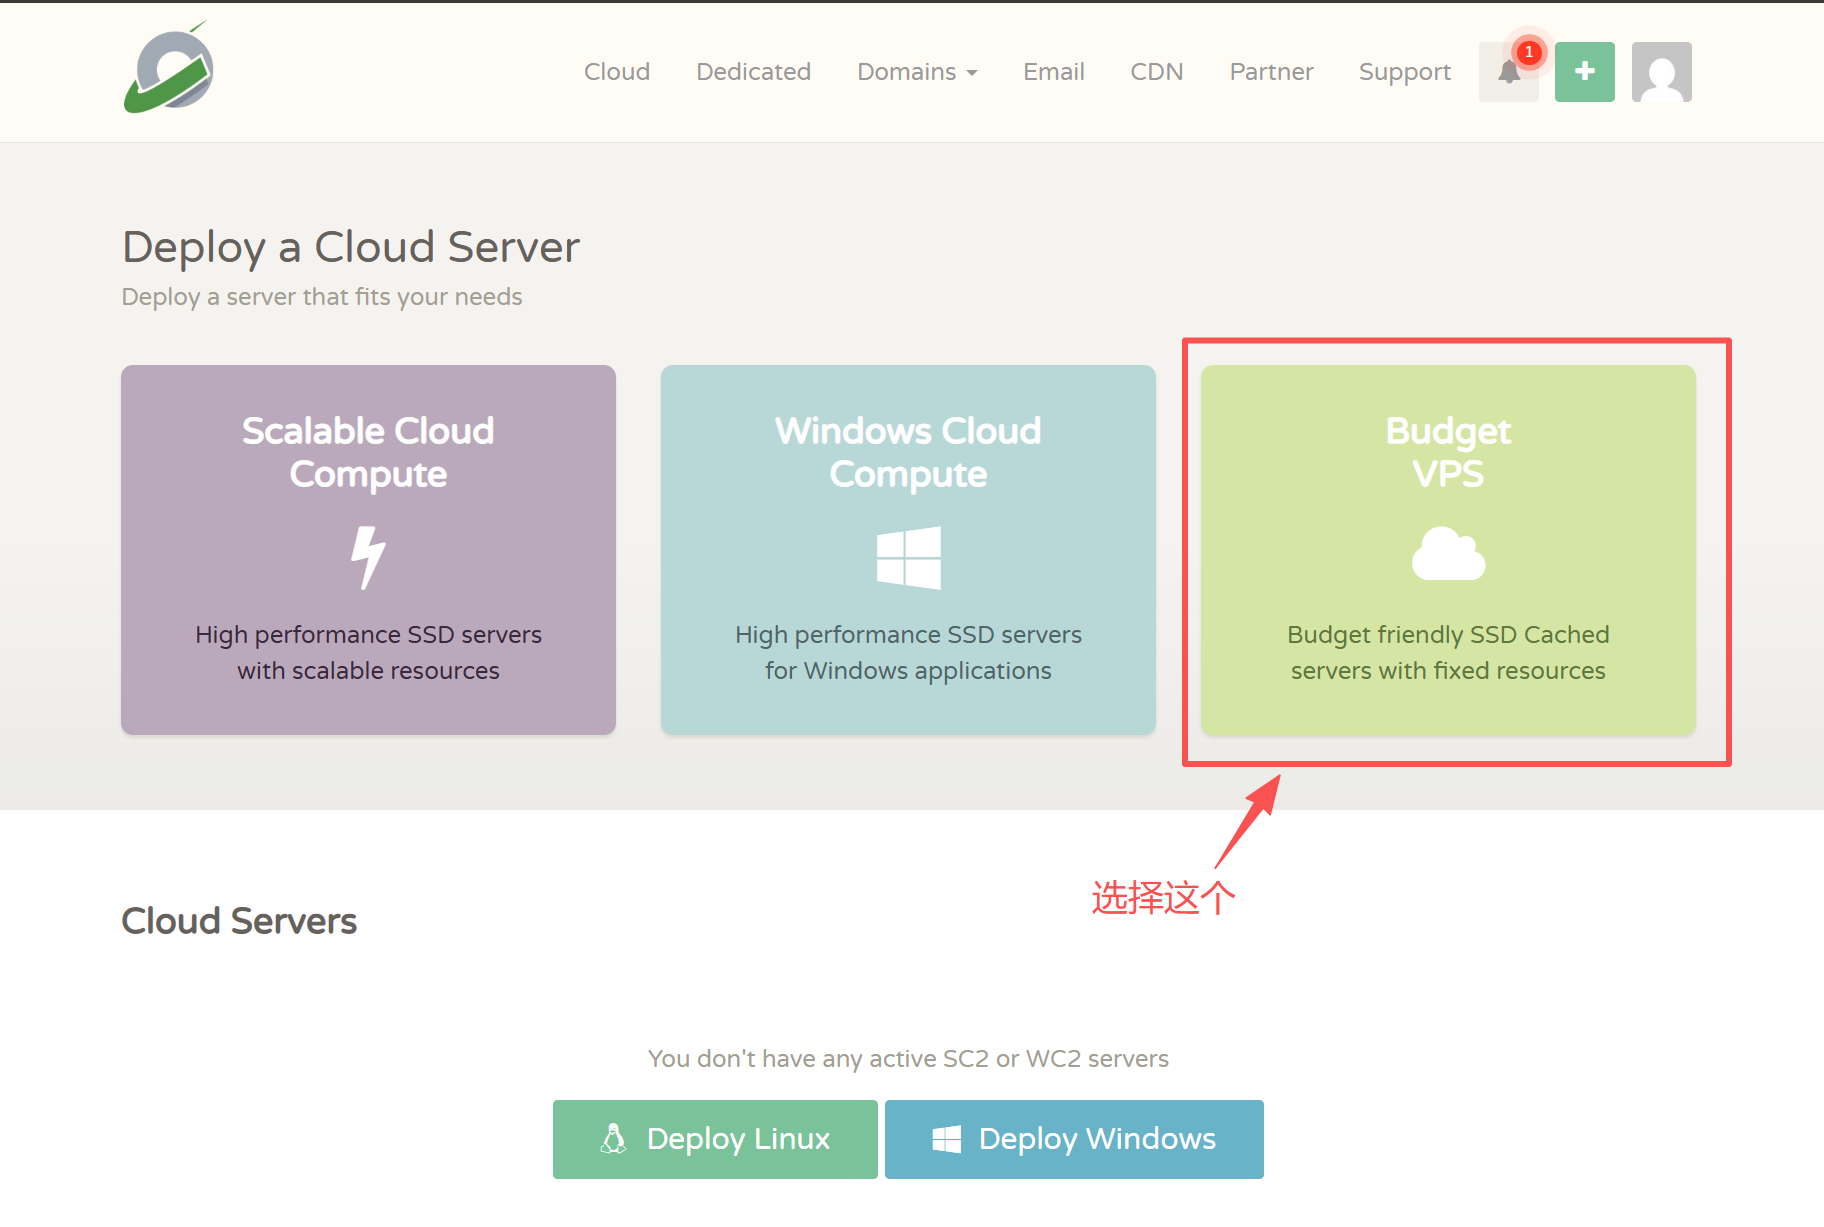The width and height of the screenshot is (1824, 1227).
Task: Click the lightning bolt icon
Action: point(368,557)
